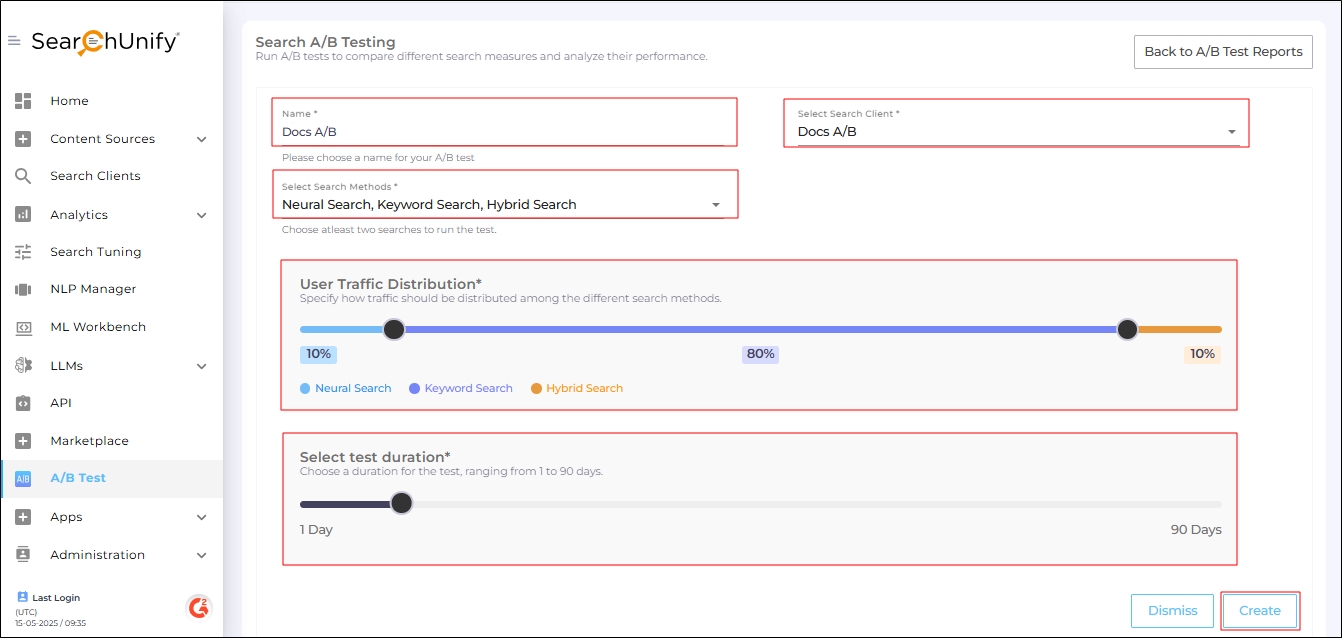1342x638 pixels.
Task: Click the test duration slider handle
Action: pos(401,503)
